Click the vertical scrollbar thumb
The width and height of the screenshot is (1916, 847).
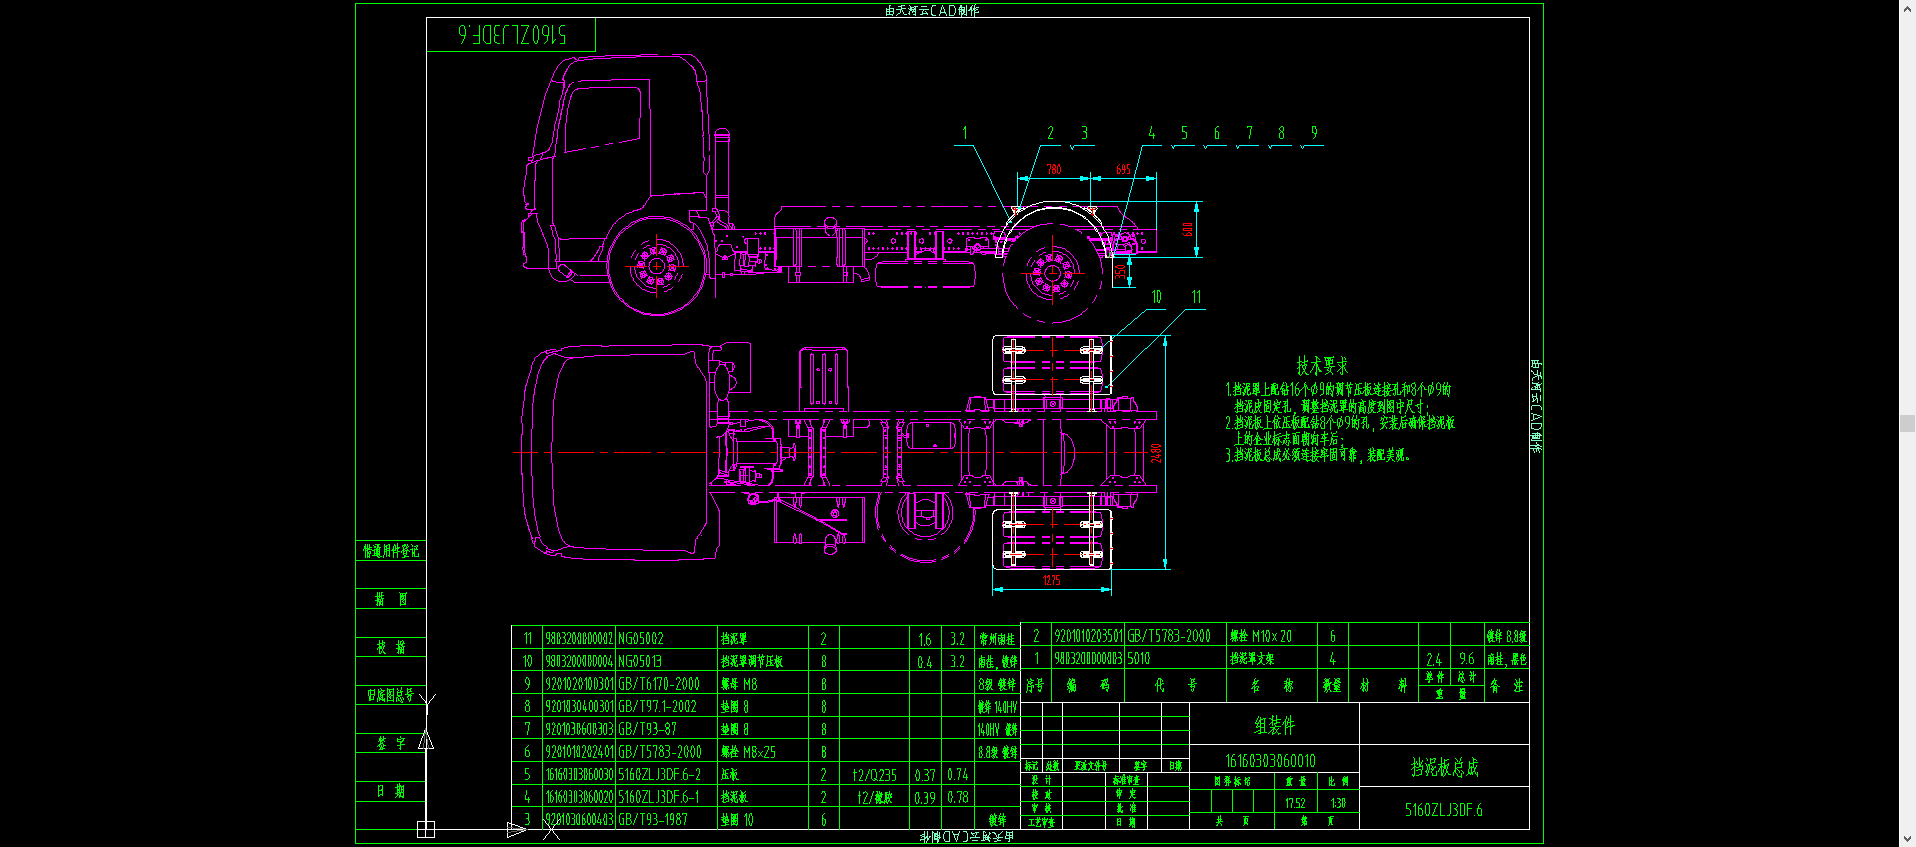click(x=1907, y=424)
